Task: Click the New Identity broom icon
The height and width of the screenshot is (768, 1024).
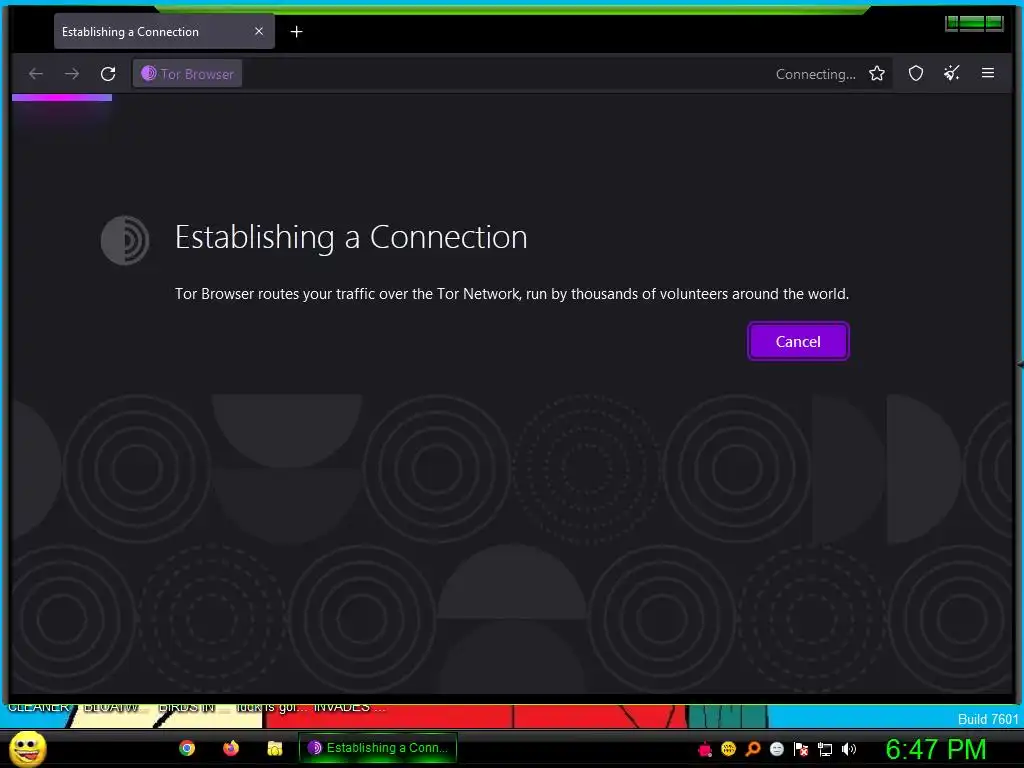Action: pyautogui.click(x=952, y=73)
